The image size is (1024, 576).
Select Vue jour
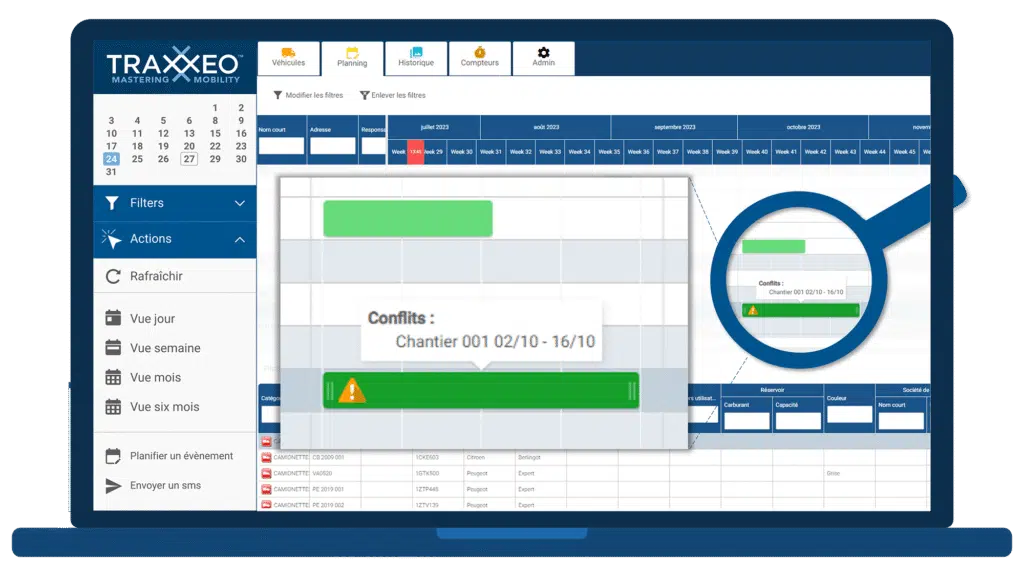coord(152,319)
